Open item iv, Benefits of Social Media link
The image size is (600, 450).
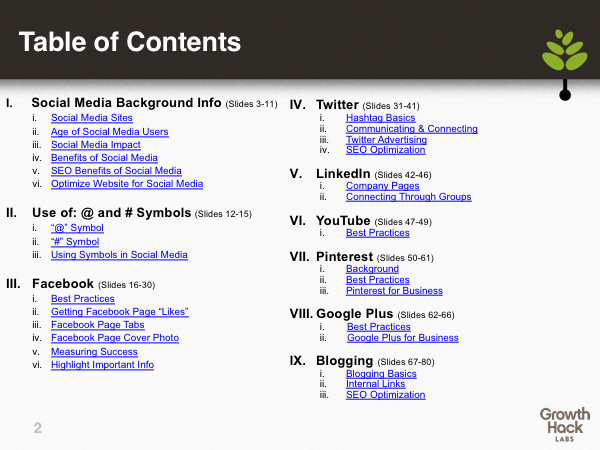click(x=104, y=158)
